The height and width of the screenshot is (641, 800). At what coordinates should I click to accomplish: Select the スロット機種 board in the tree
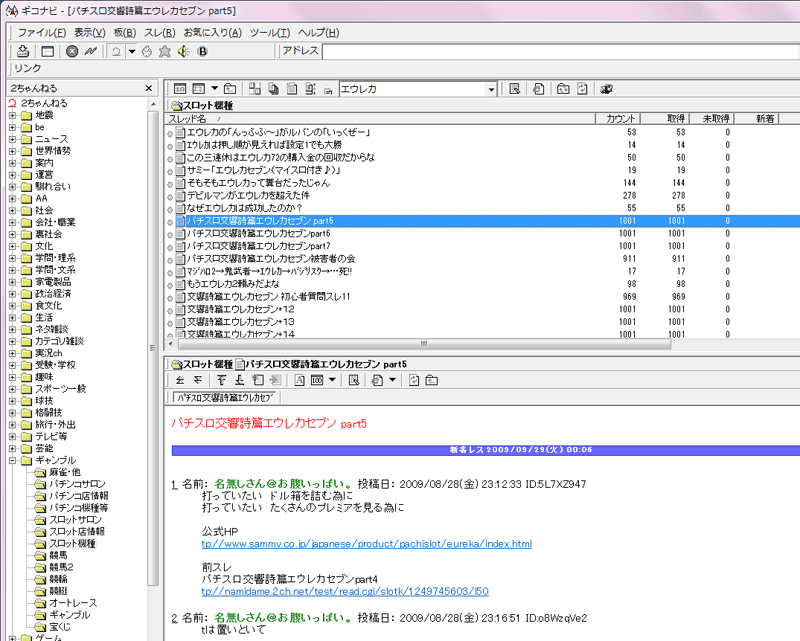(x=72, y=544)
